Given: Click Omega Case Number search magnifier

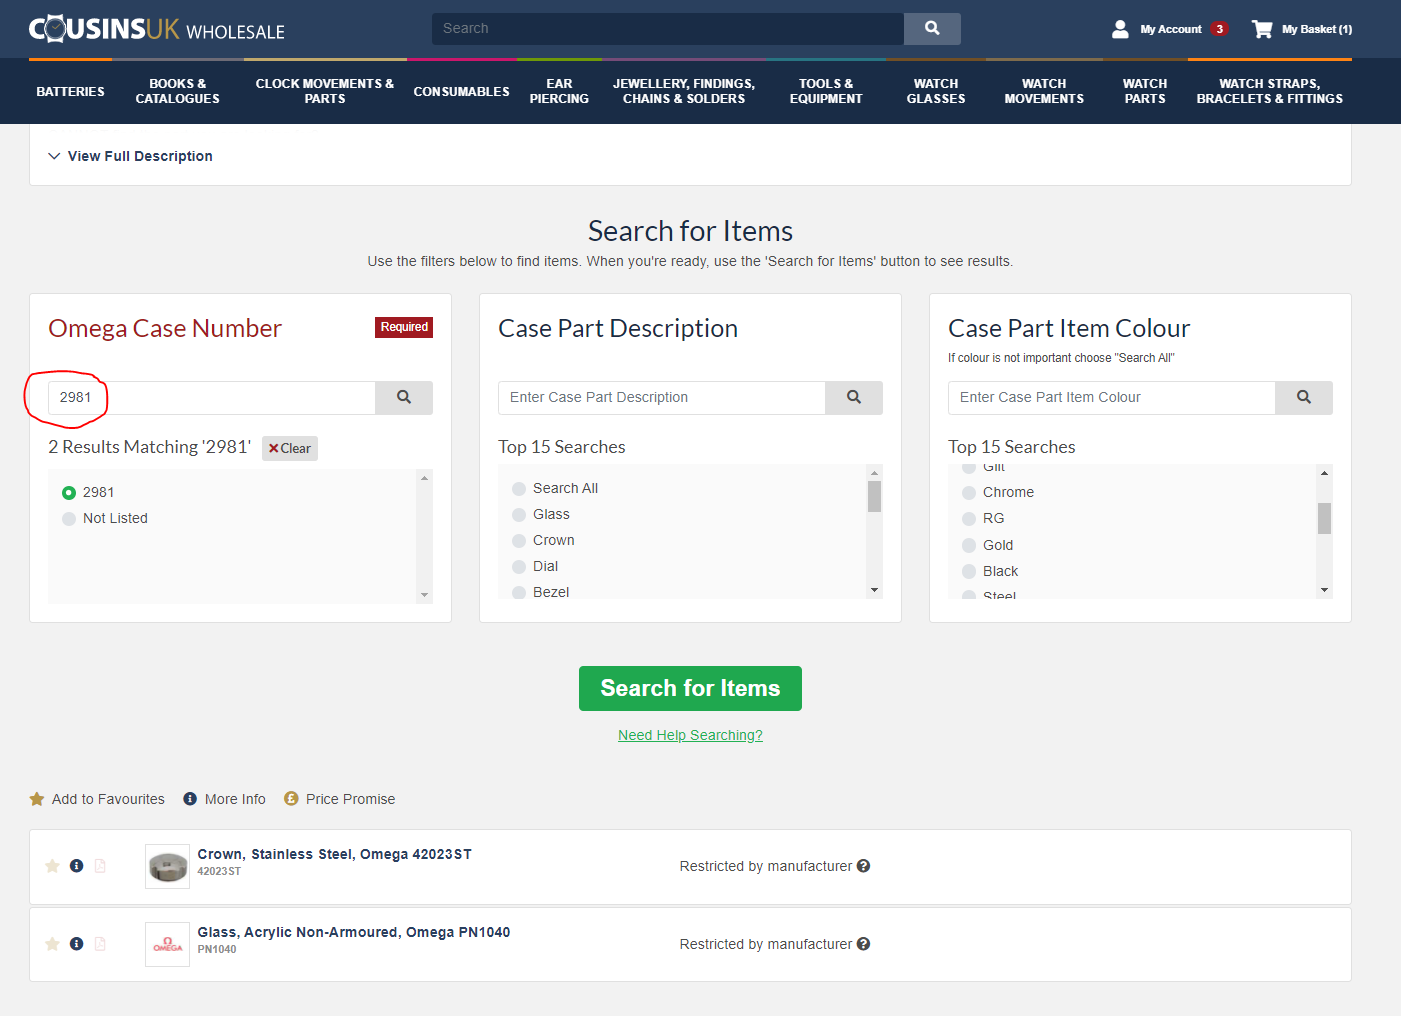Looking at the screenshot, I should coord(404,397).
